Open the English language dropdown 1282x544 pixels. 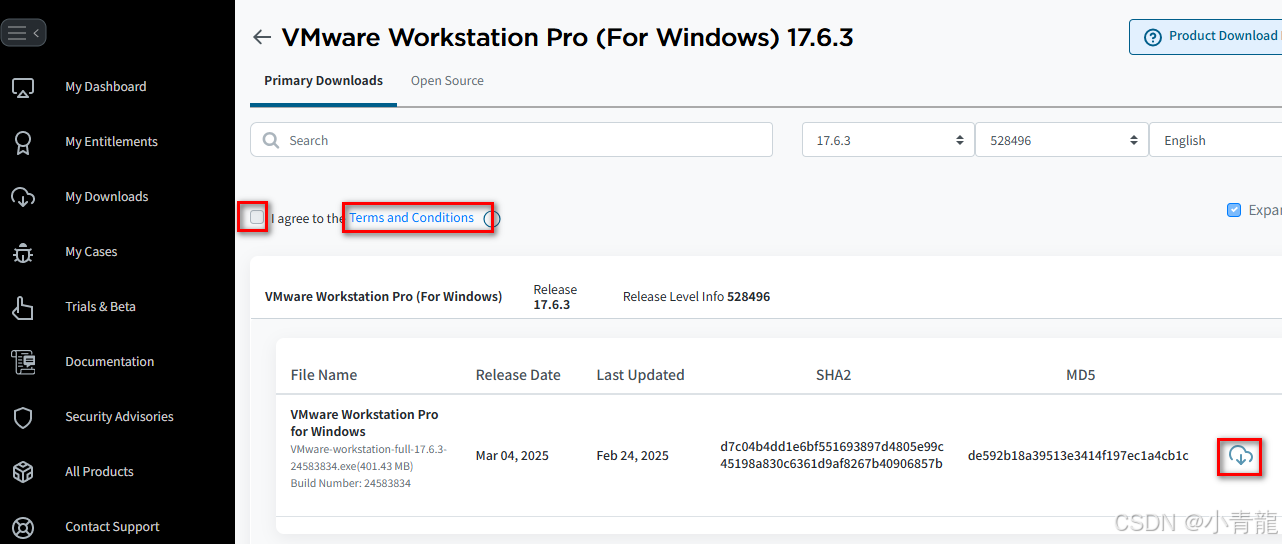click(x=1216, y=140)
